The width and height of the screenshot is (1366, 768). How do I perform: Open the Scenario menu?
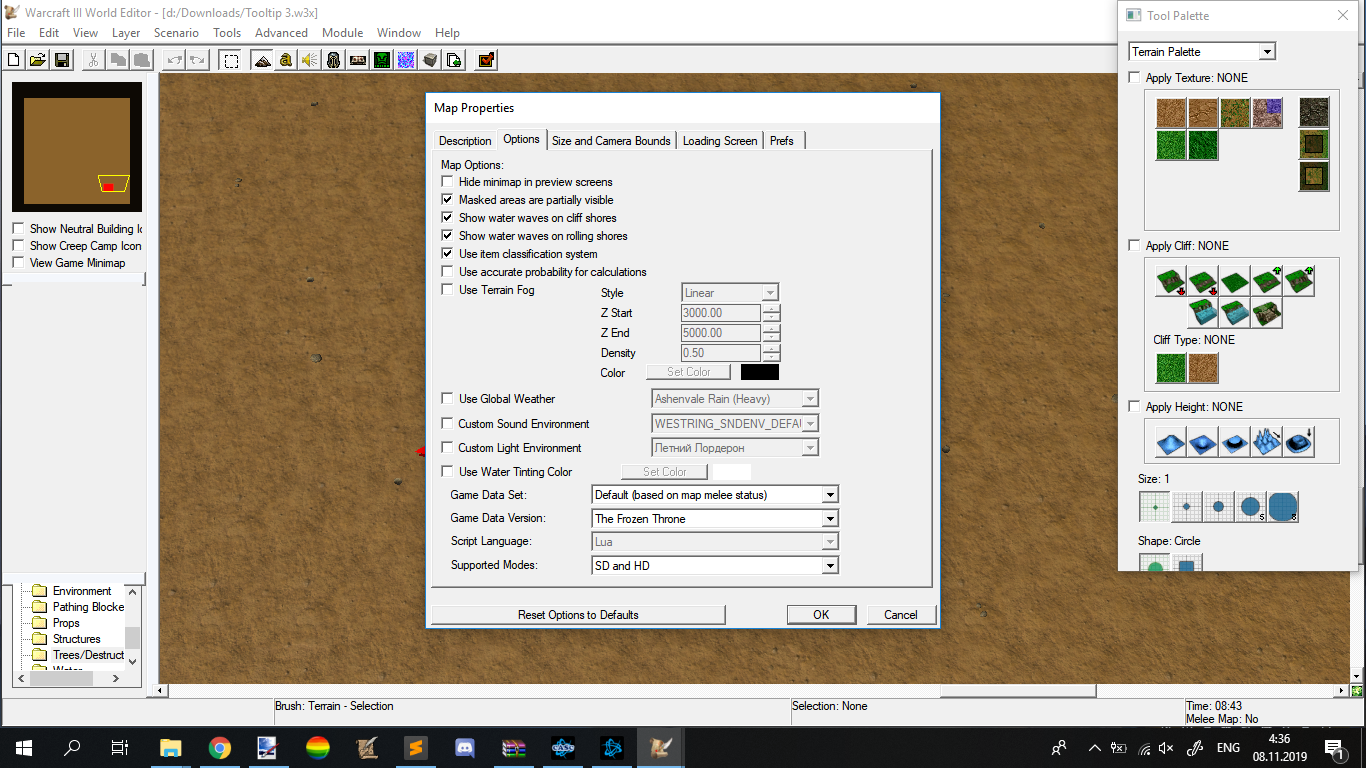click(x=176, y=33)
